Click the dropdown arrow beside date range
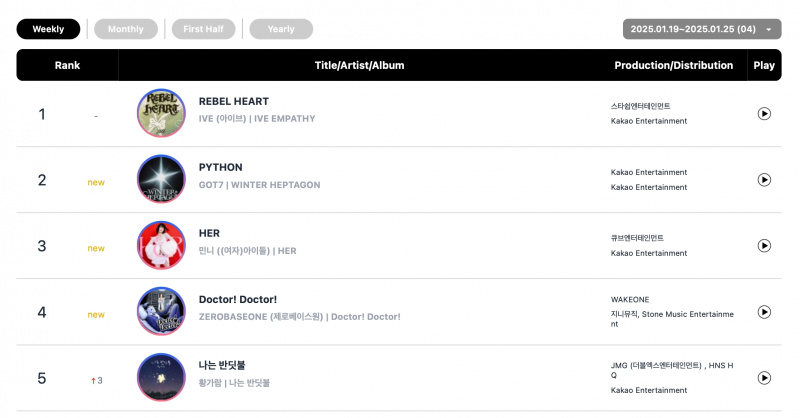Screen dimensions: 800x418 click(768, 30)
